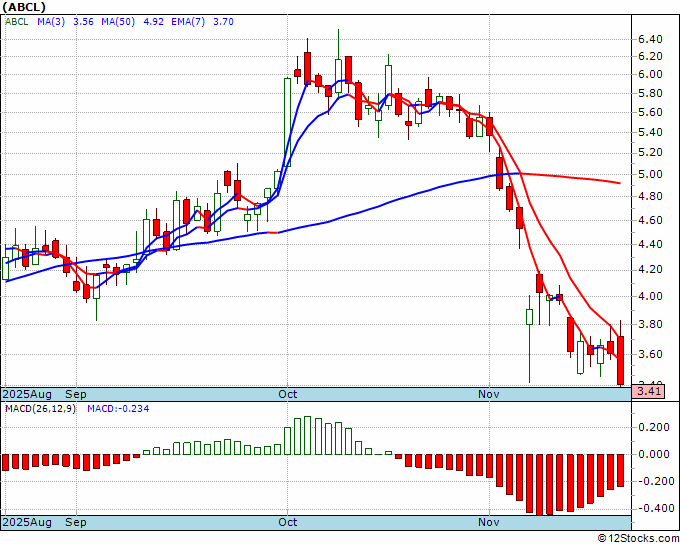680x546 pixels.
Task: Click the 4.20 price axis label
Action: click(650, 270)
